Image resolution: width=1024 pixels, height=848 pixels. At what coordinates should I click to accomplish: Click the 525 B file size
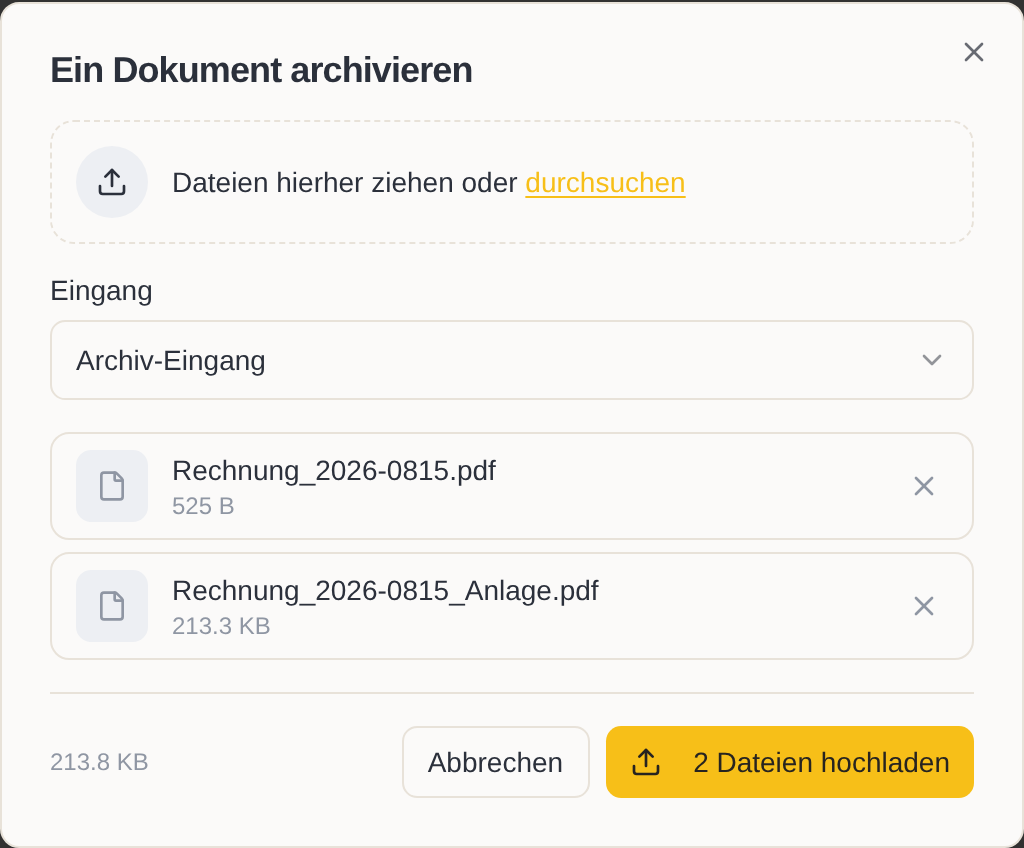pos(203,506)
